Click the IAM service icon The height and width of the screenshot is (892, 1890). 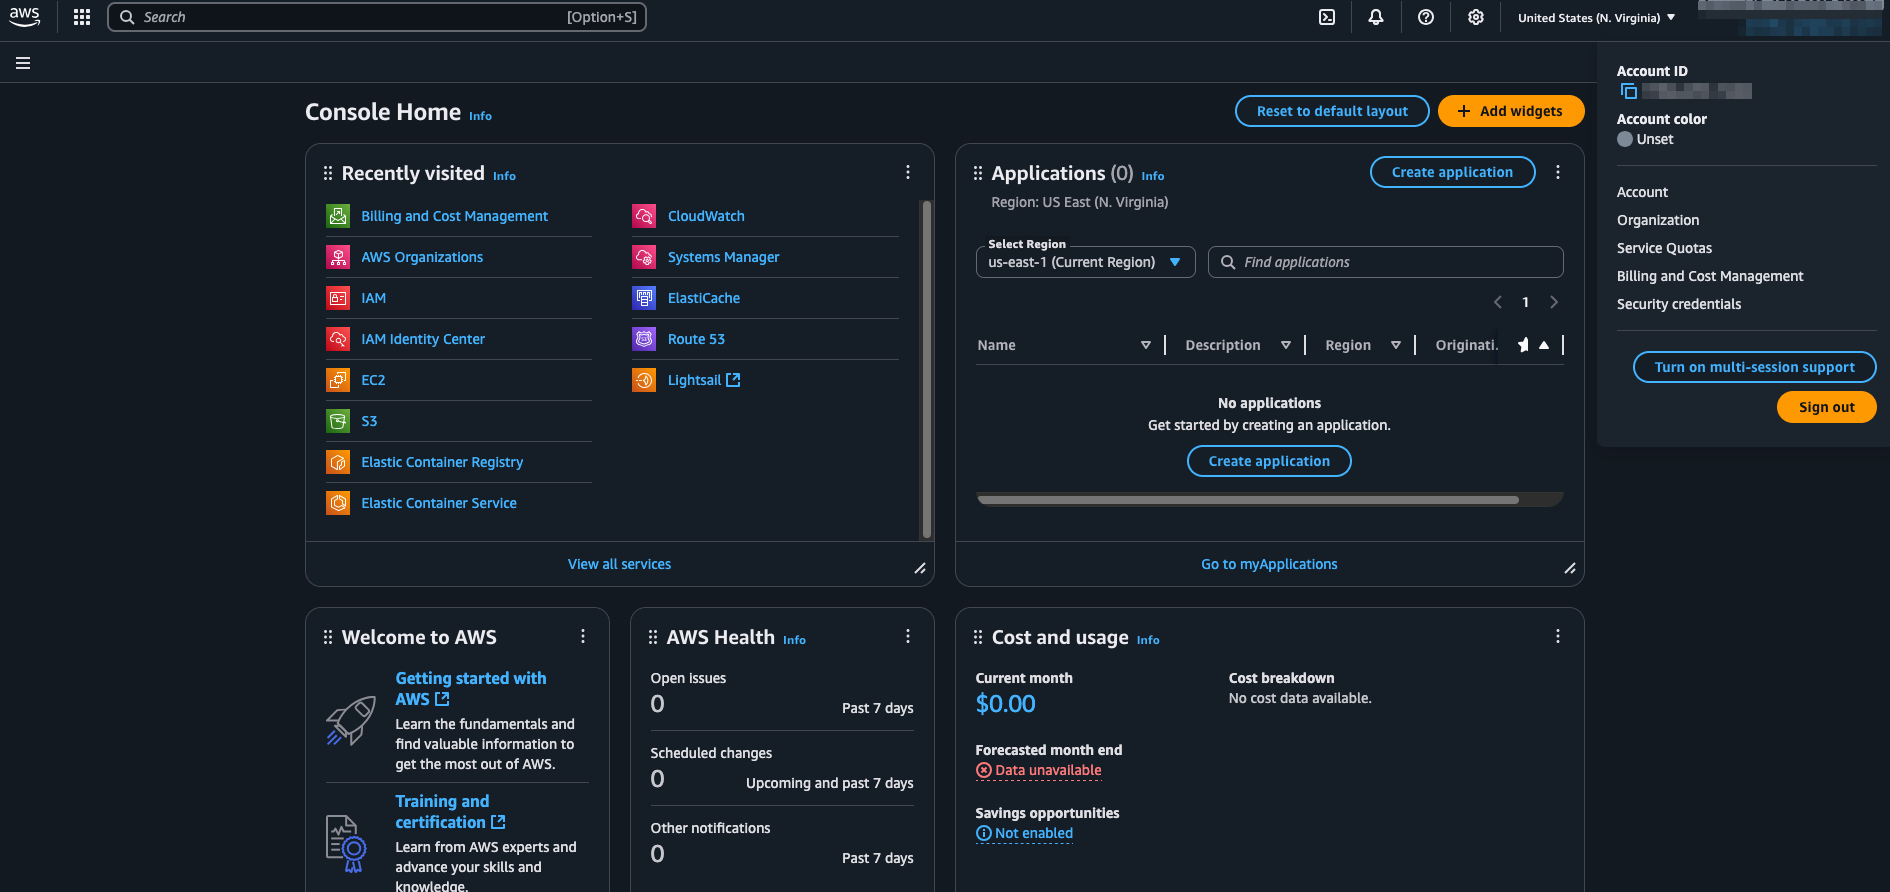click(x=338, y=298)
